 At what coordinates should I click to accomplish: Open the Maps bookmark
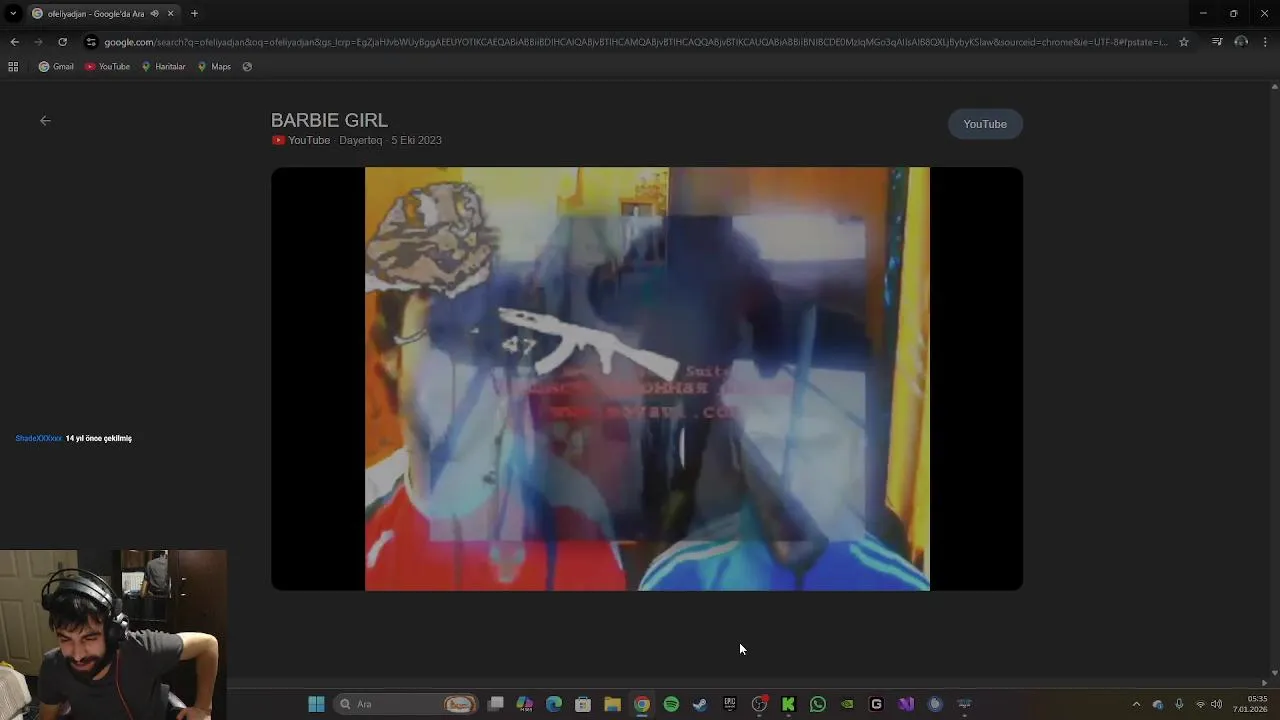click(x=214, y=67)
